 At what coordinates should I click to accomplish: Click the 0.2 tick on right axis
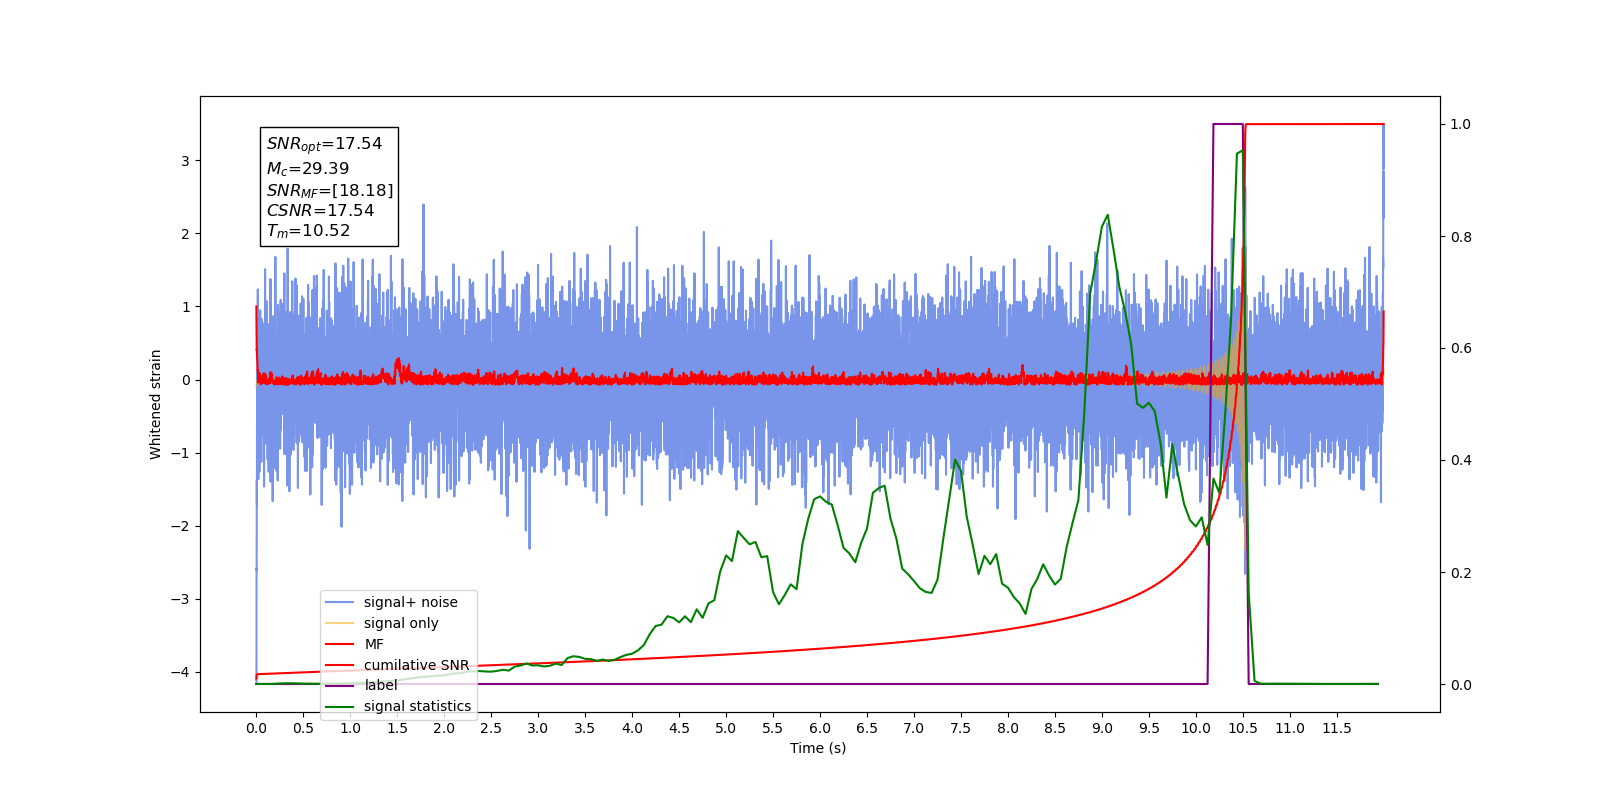(x=1461, y=573)
